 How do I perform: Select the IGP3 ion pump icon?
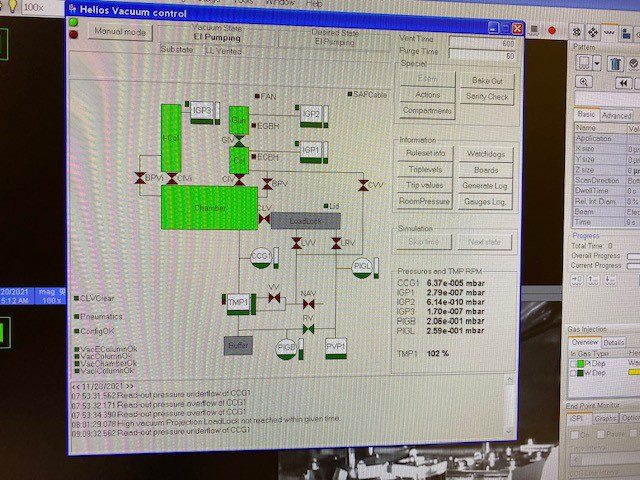pos(202,113)
